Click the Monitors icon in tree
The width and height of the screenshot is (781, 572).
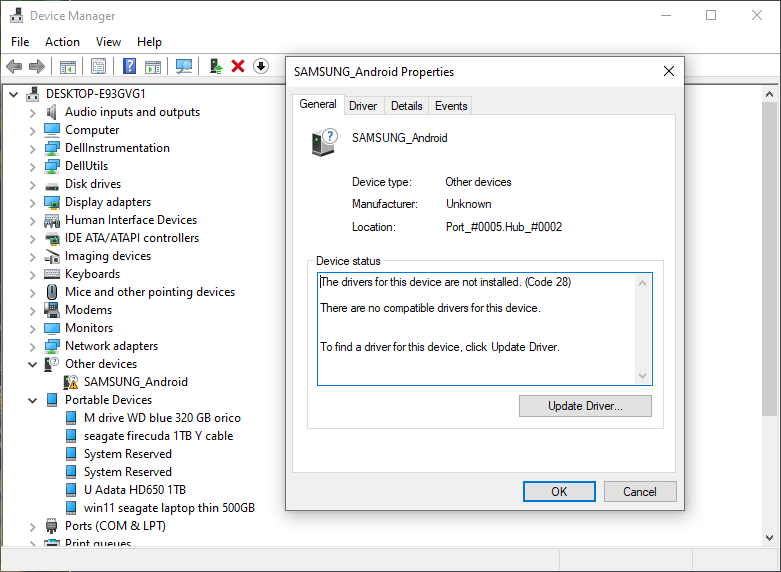click(52, 328)
